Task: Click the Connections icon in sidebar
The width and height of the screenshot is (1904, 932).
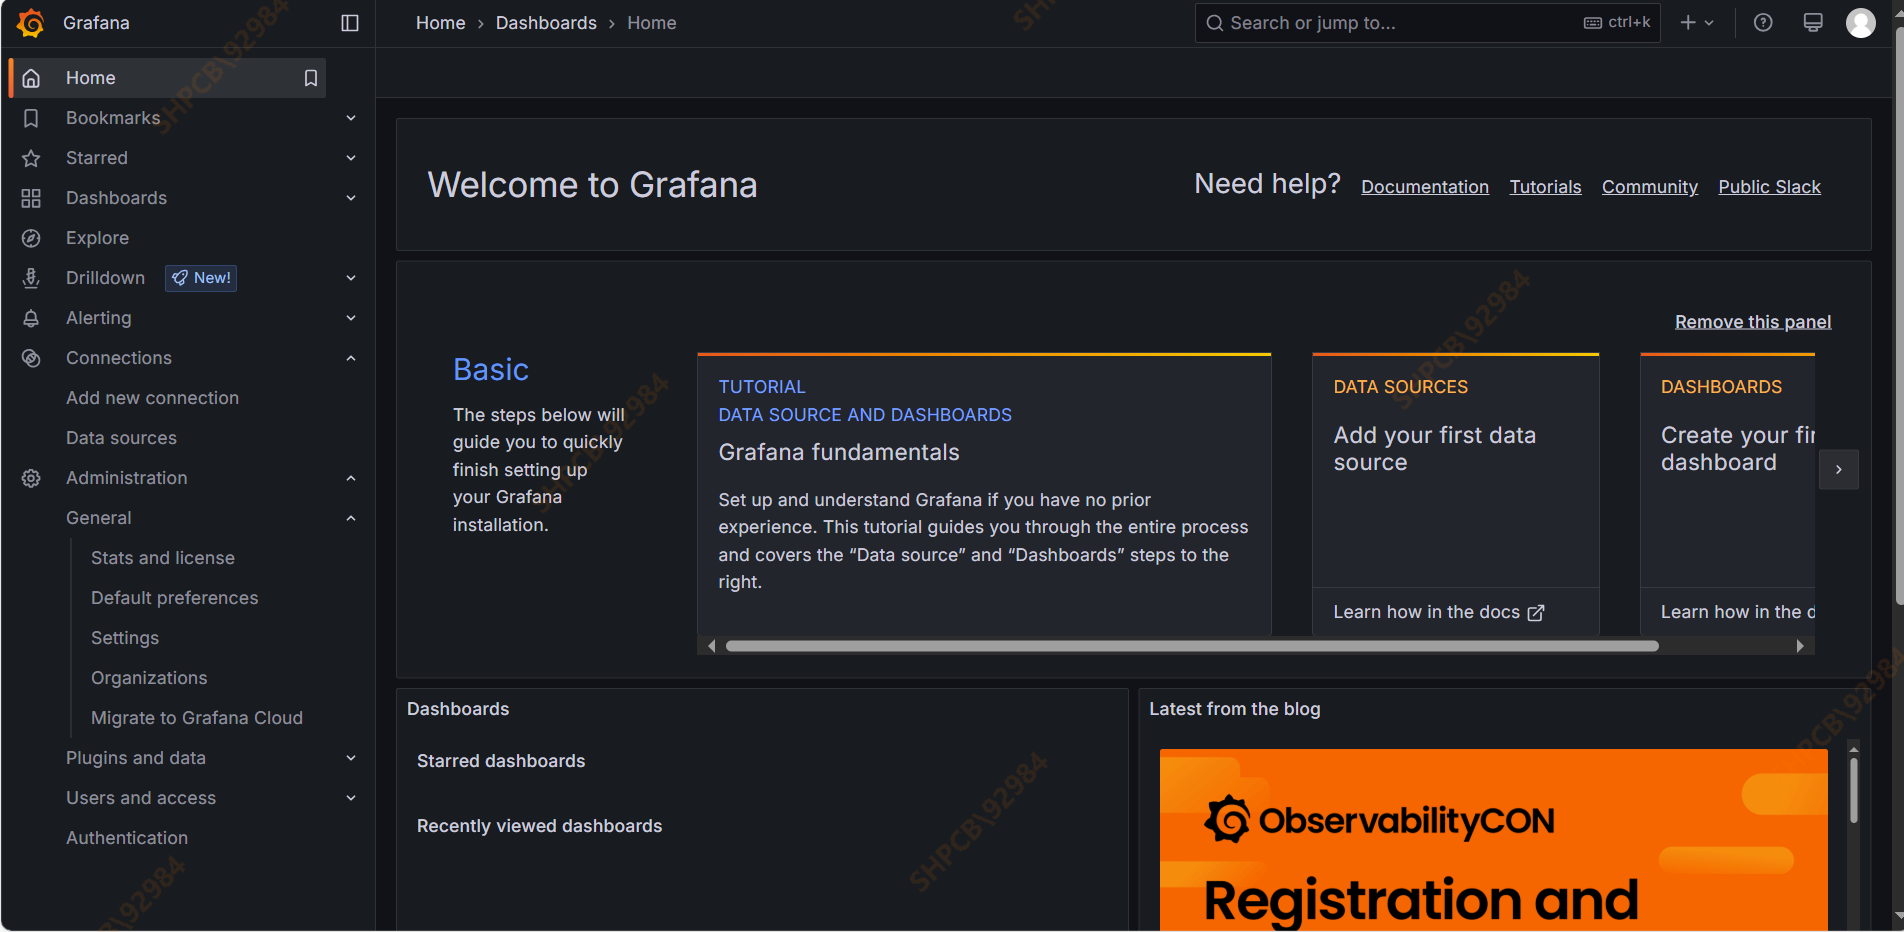Action: tap(31, 358)
